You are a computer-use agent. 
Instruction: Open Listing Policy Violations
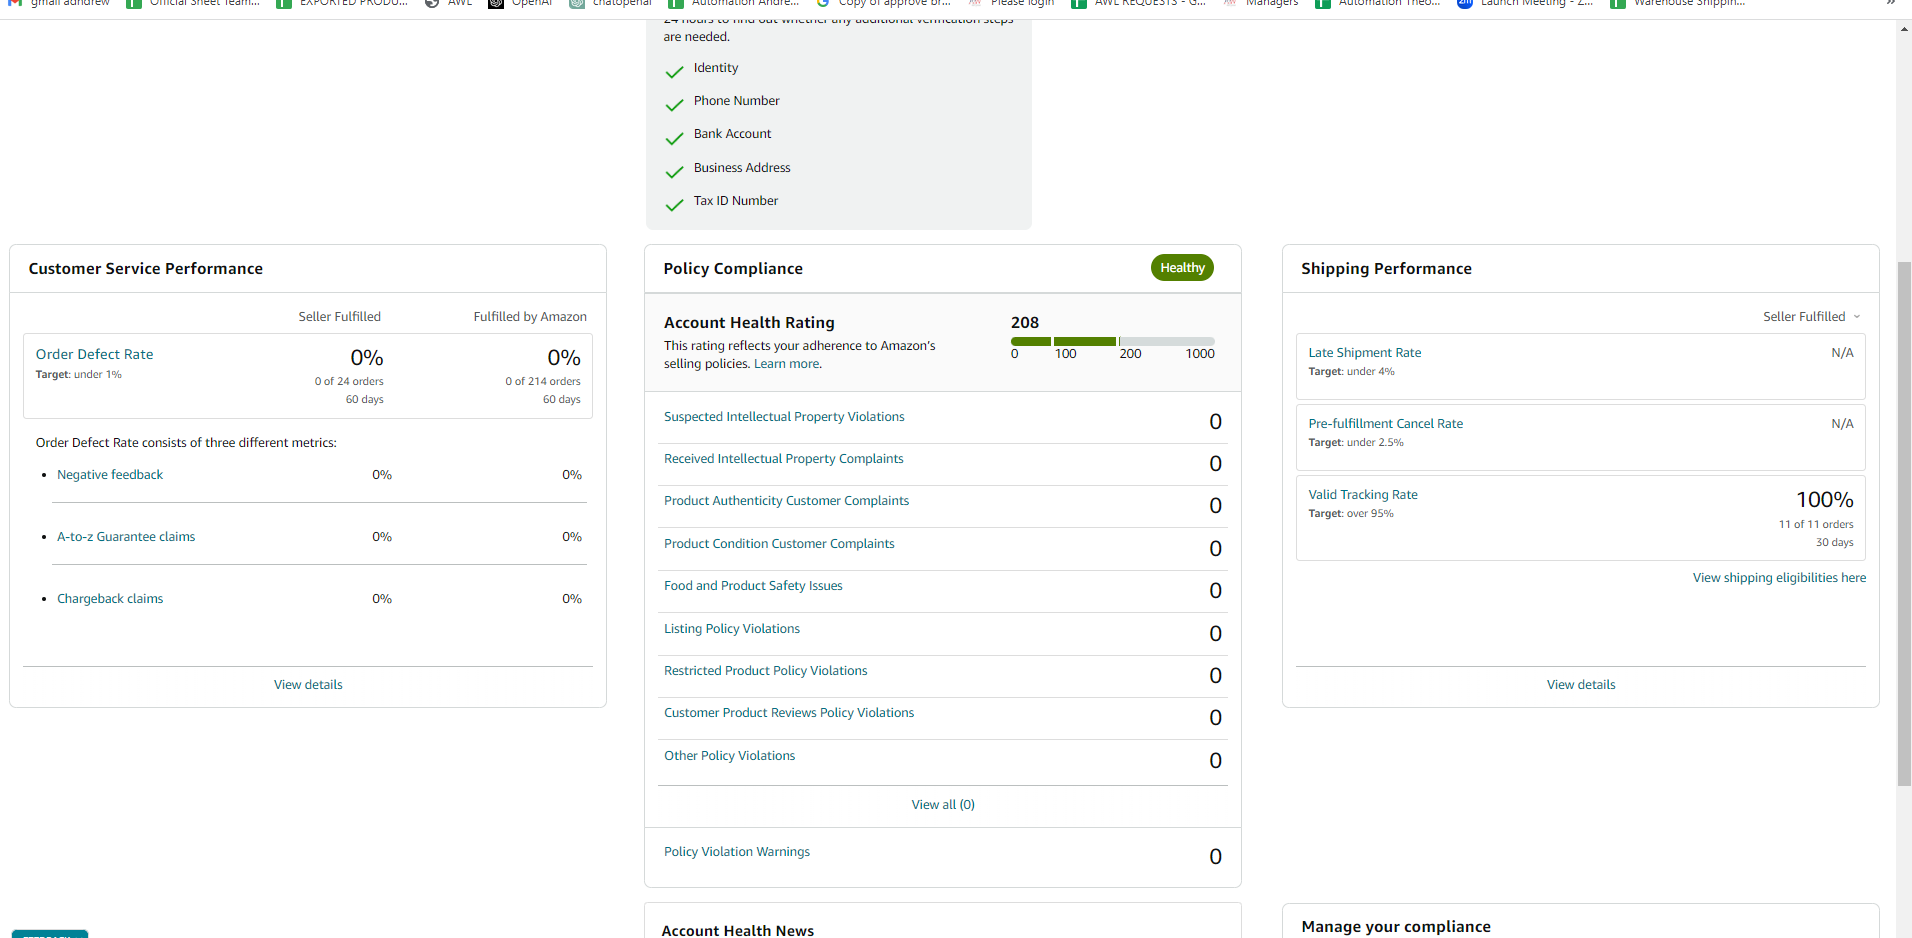tap(732, 629)
